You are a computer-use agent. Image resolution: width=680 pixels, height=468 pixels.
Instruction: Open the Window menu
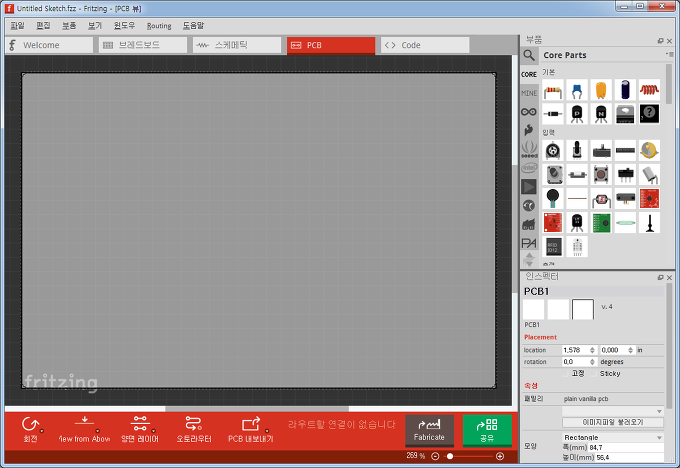(x=124, y=26)
